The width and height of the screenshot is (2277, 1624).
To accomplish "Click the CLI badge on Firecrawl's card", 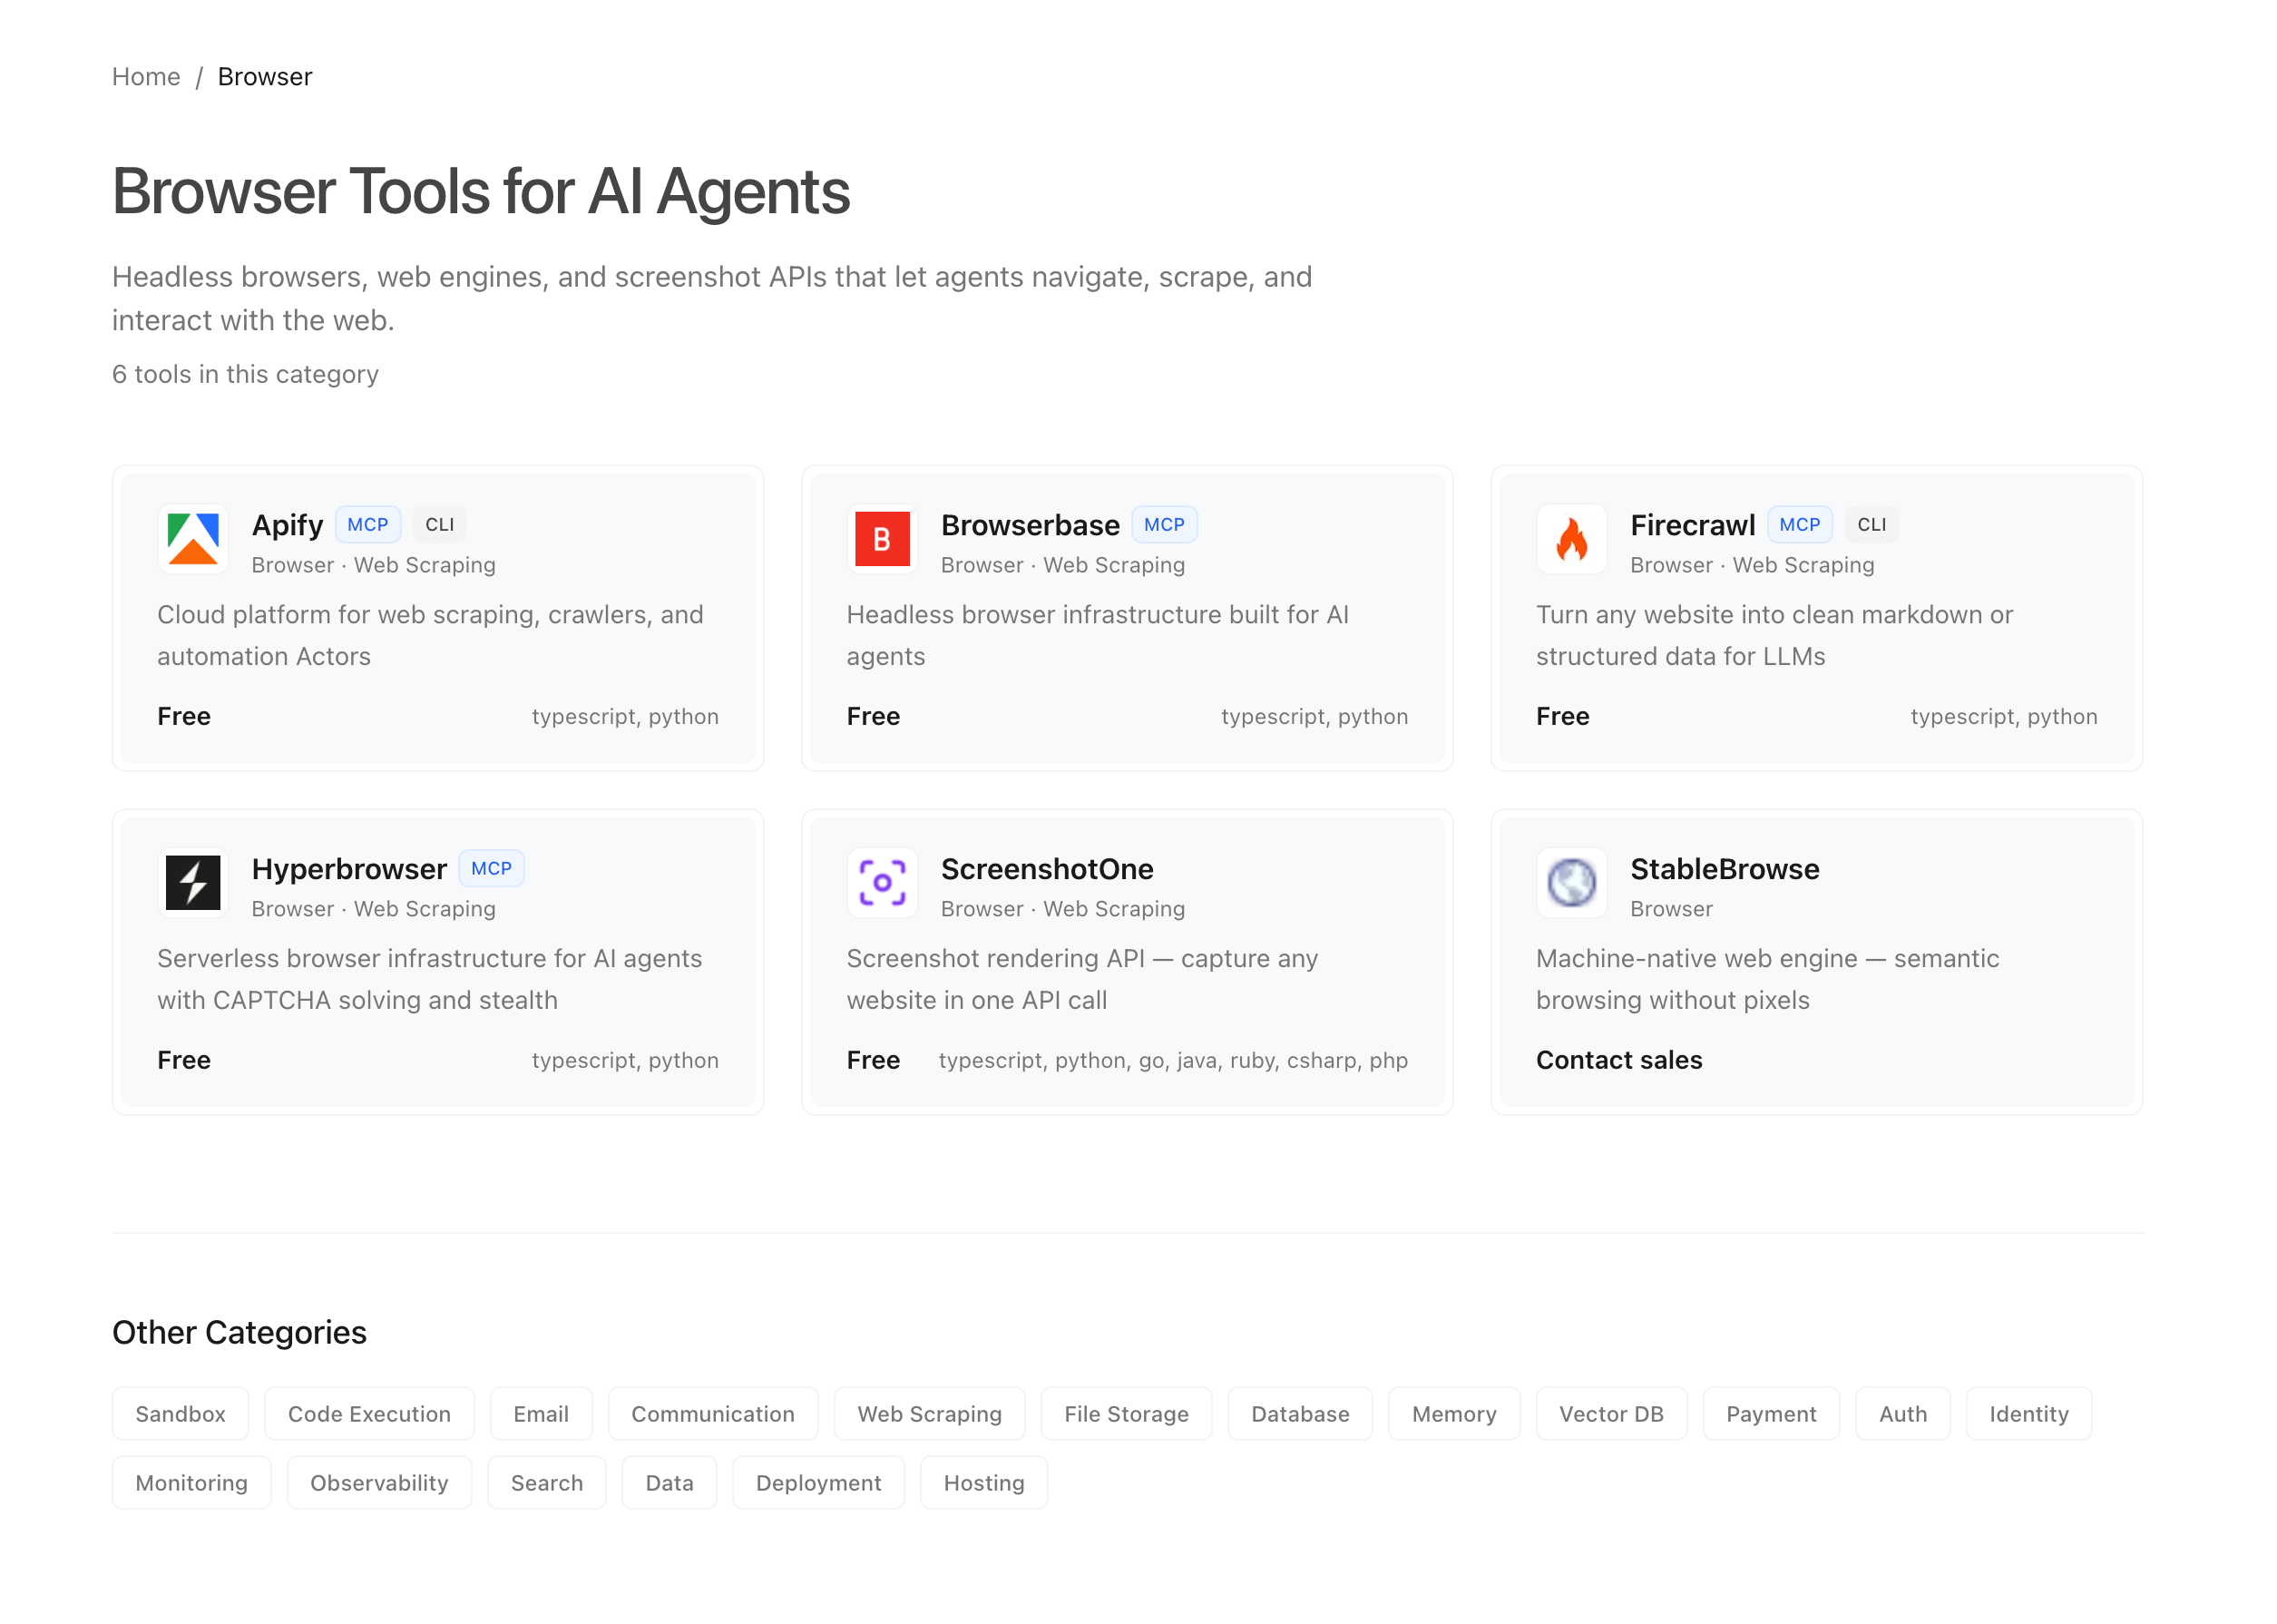I will [x=1870, y=524].
